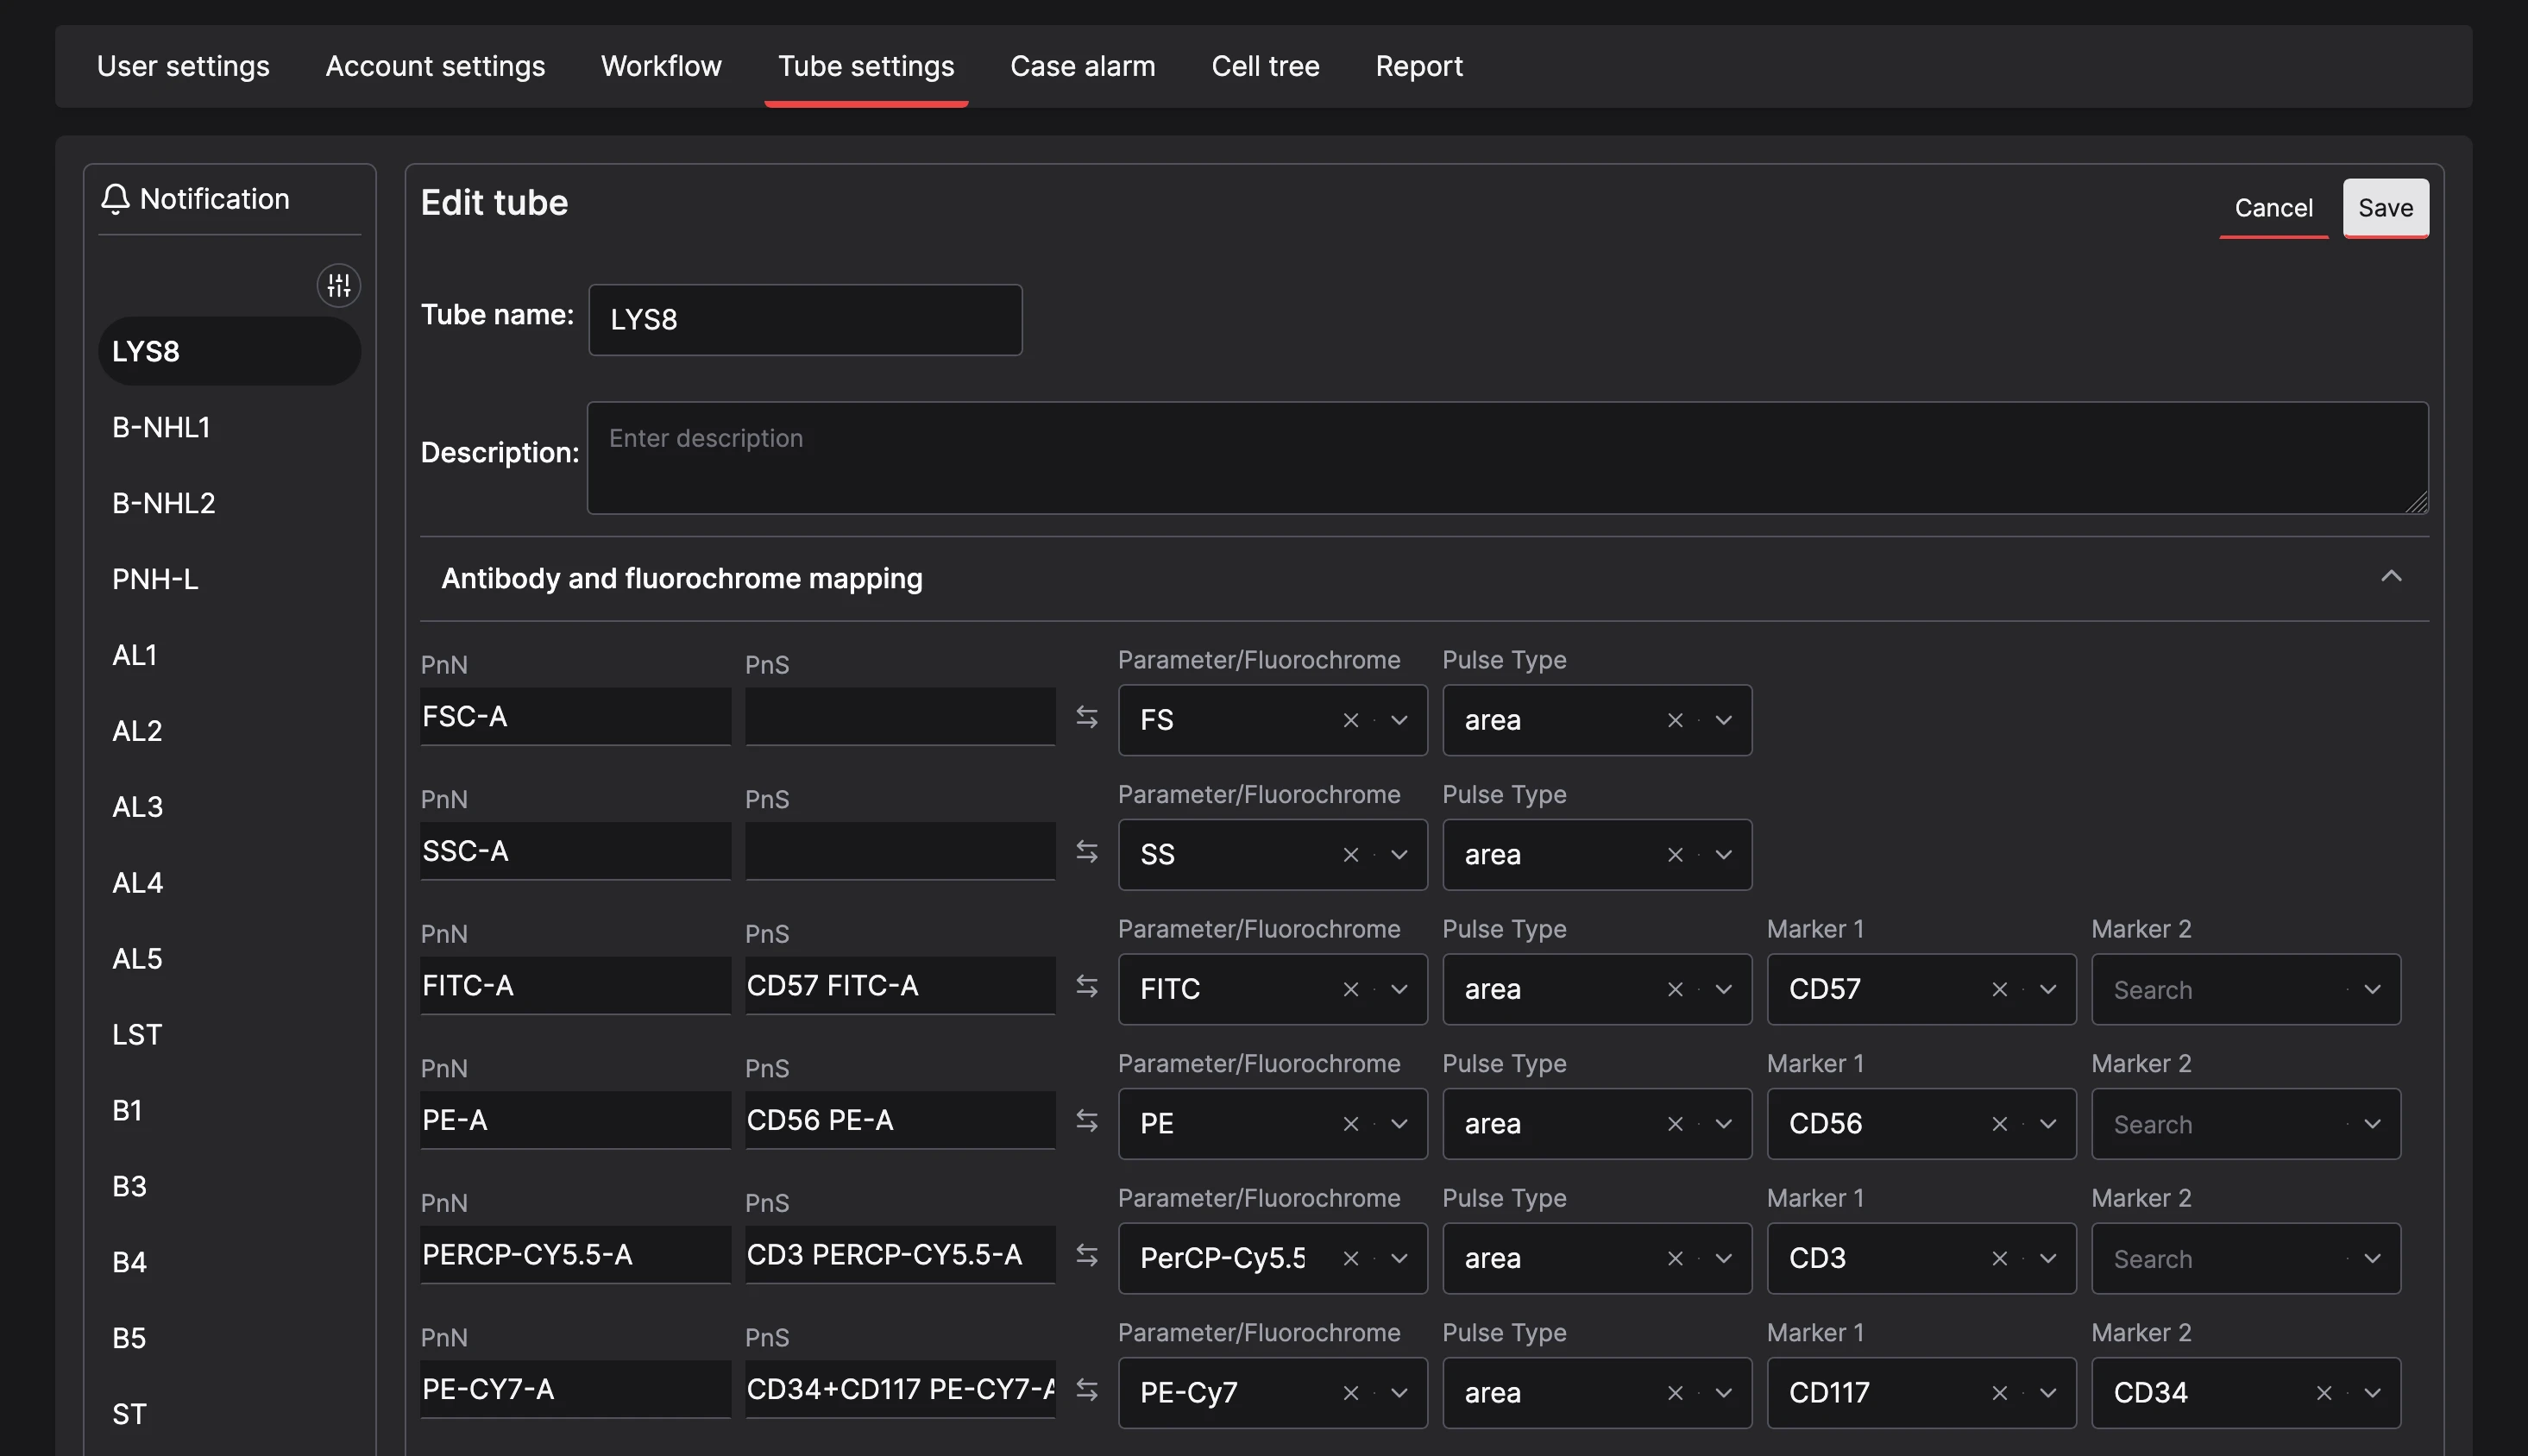Click swap arrows icon in SSC-A row
The height and width of the screenshot is (1456, 2528).
(x=1087, y=851)
